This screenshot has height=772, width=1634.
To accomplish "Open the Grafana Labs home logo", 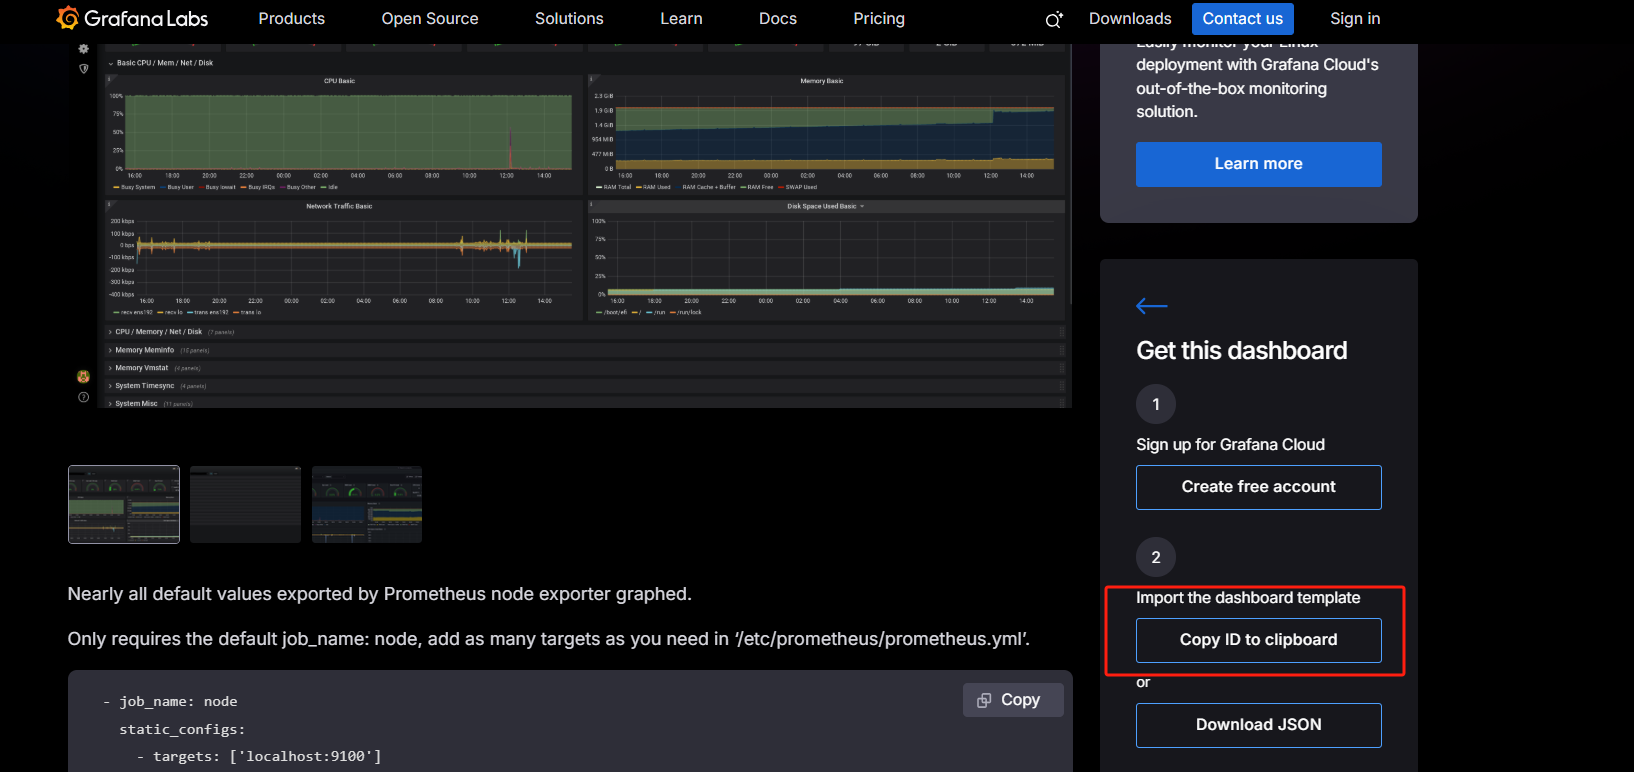I will tap(132, 18).
